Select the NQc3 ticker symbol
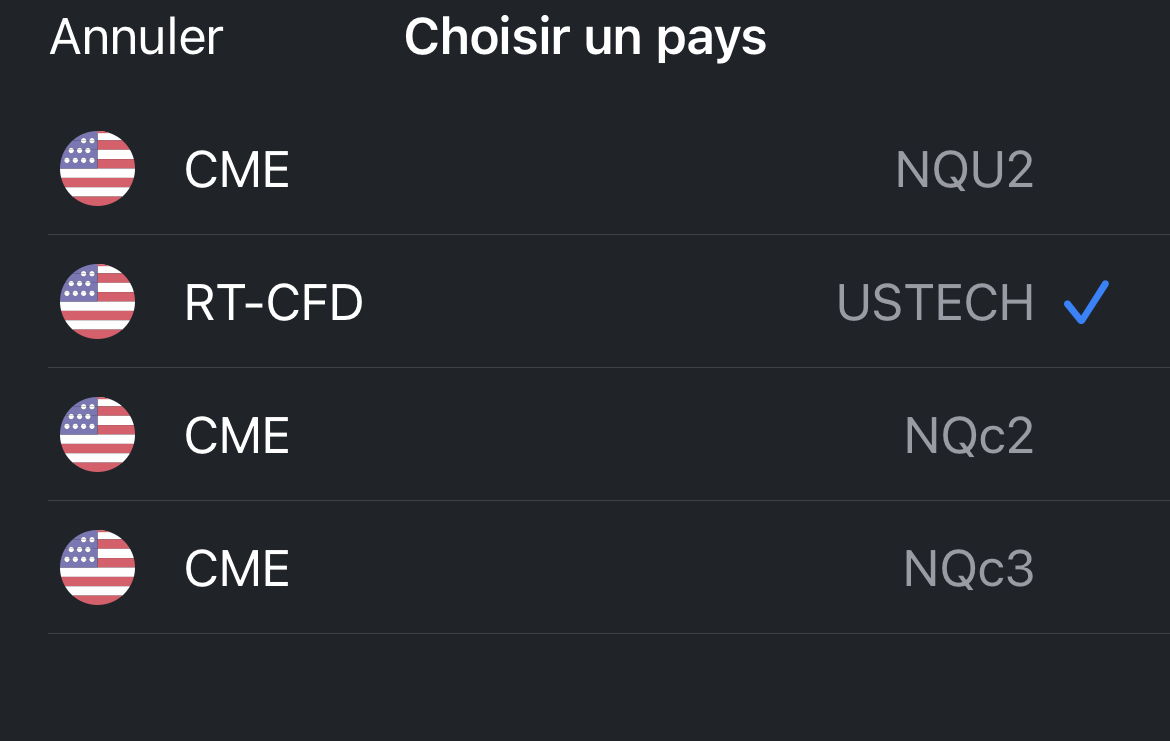 (x=968, y=569)
